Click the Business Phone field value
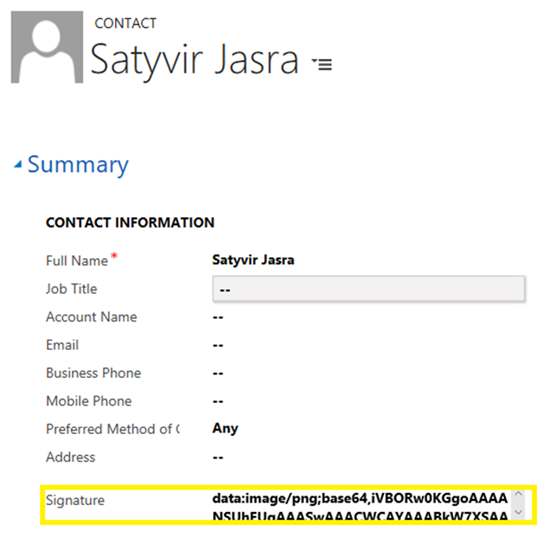Screen dimensions: 550x557 tap(218, 373)
